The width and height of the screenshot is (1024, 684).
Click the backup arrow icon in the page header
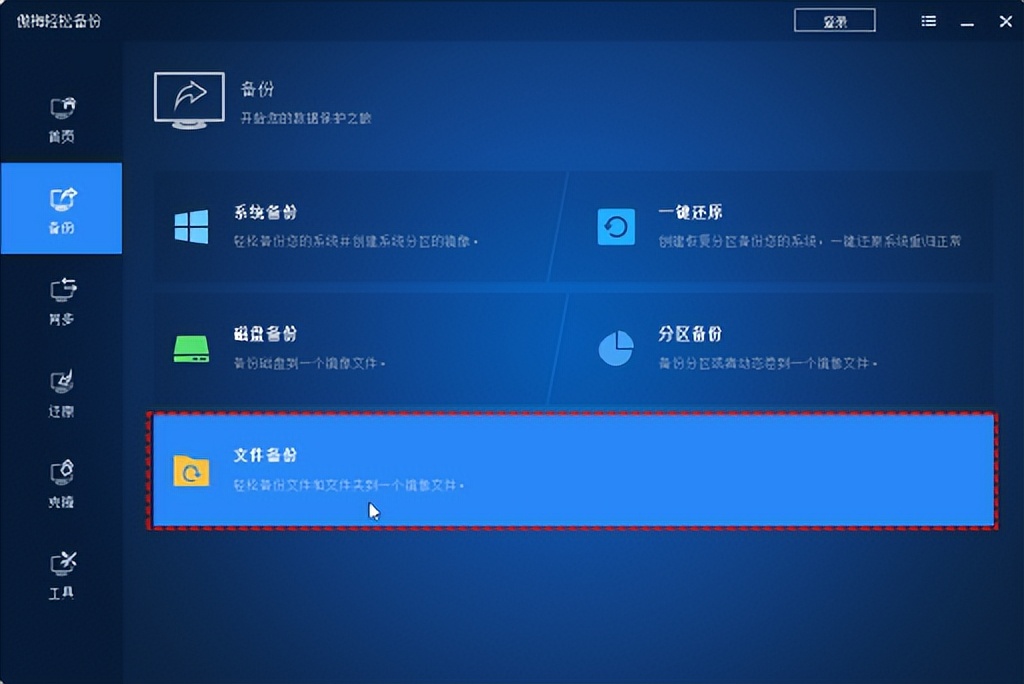(189, 97)
